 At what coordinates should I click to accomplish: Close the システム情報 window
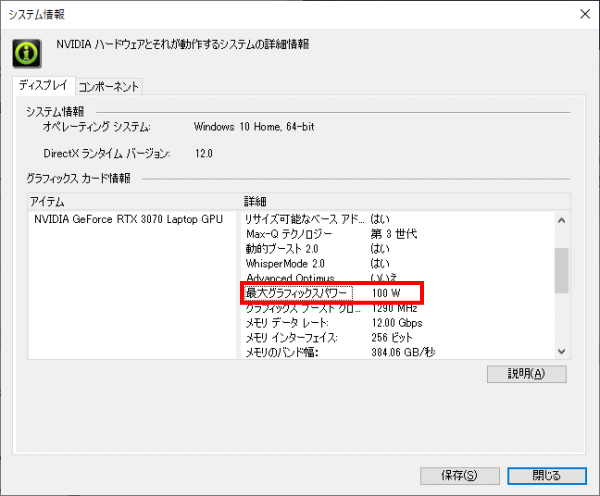[x=585, y=14]
